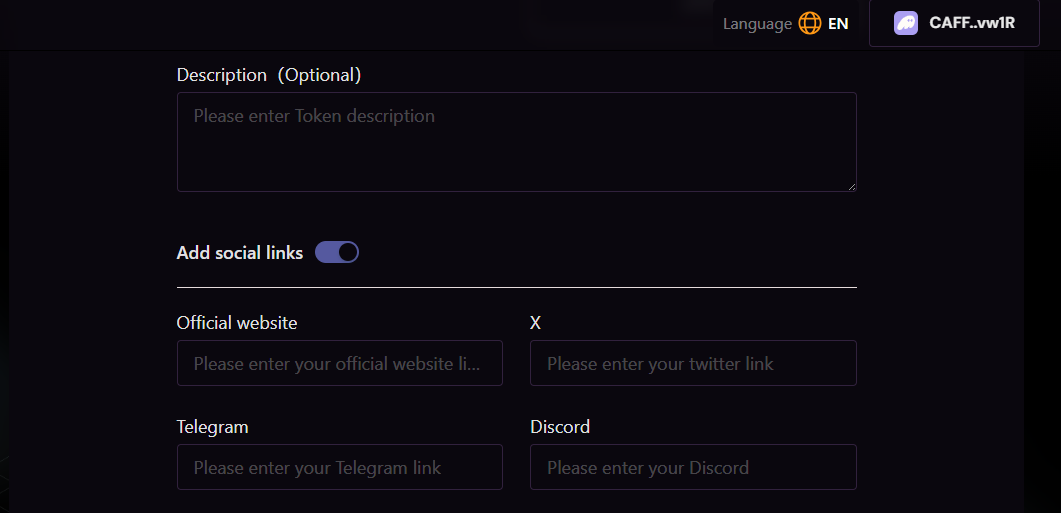The image size is (1061, 513).
Task: Click the Description box resize handle
Action: point(851,186)
